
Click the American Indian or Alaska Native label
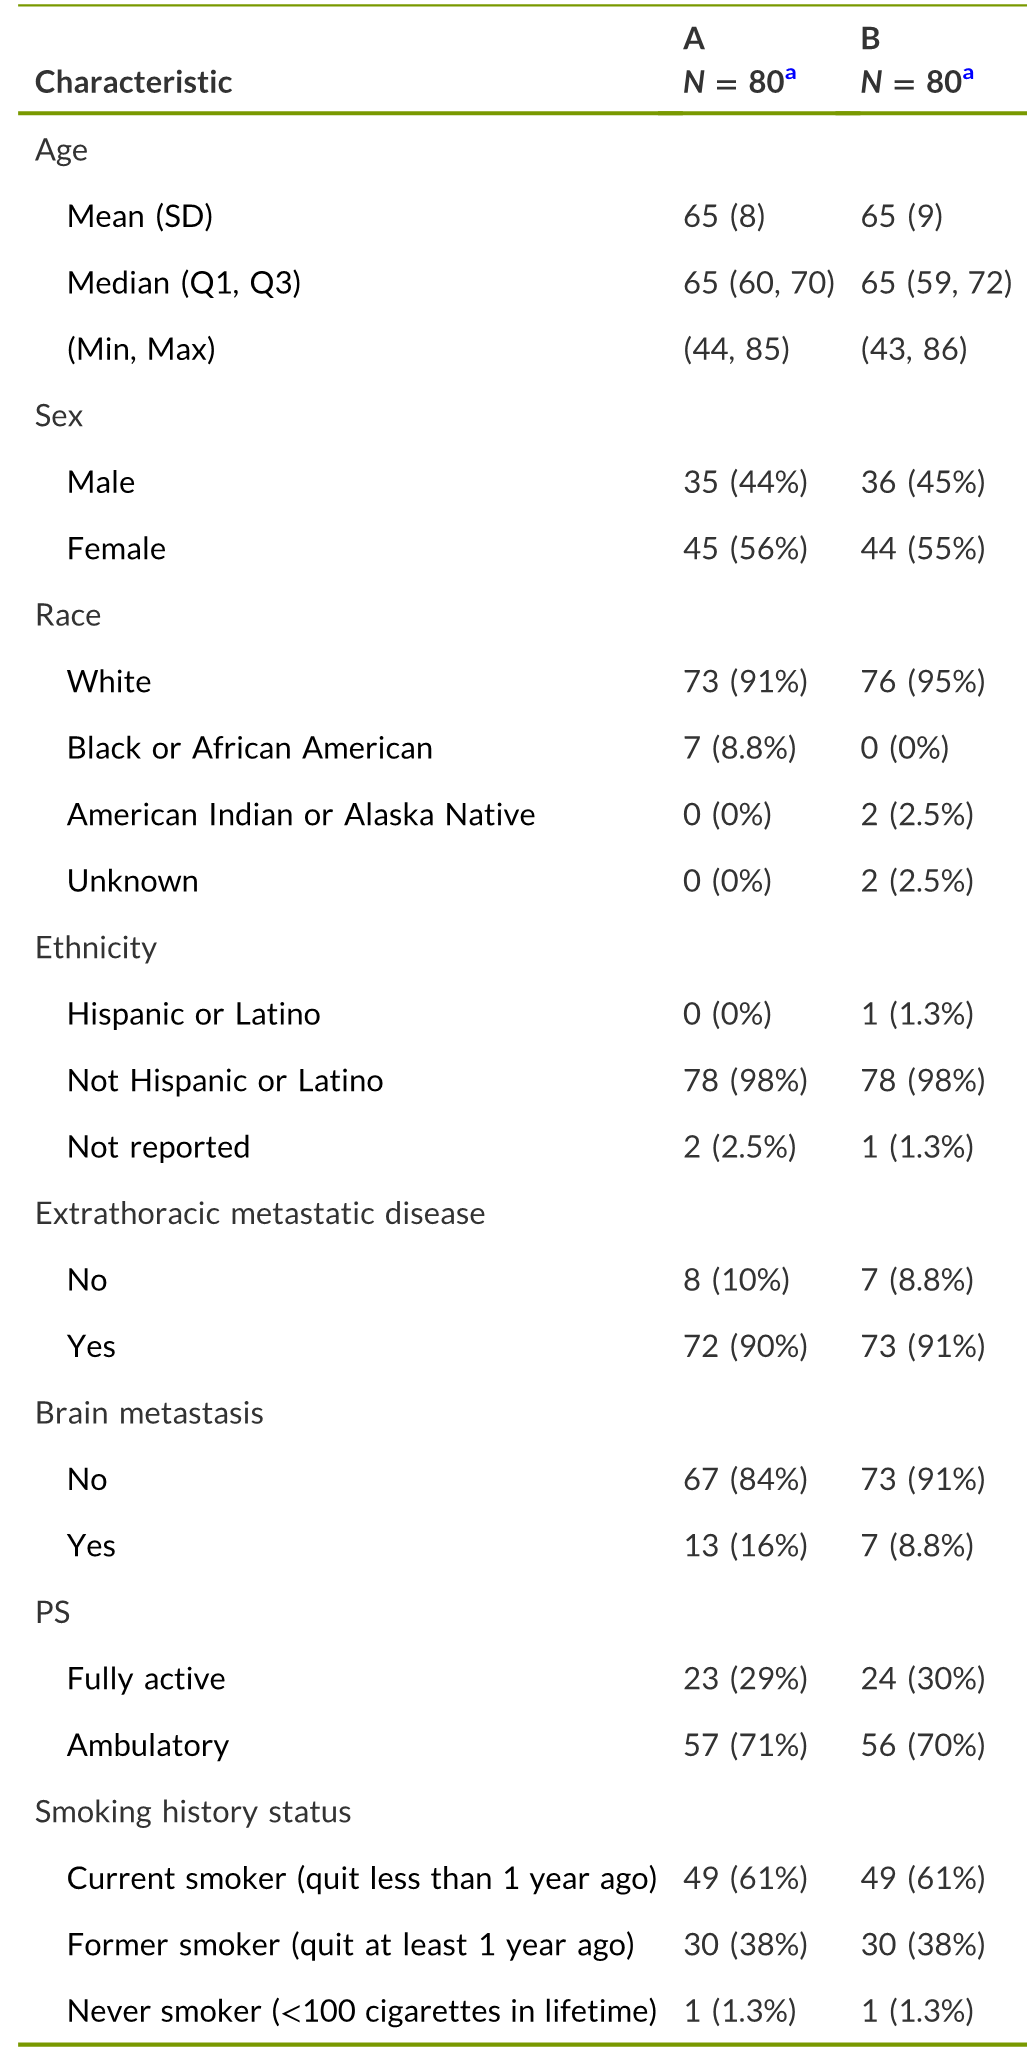(301, 815)
